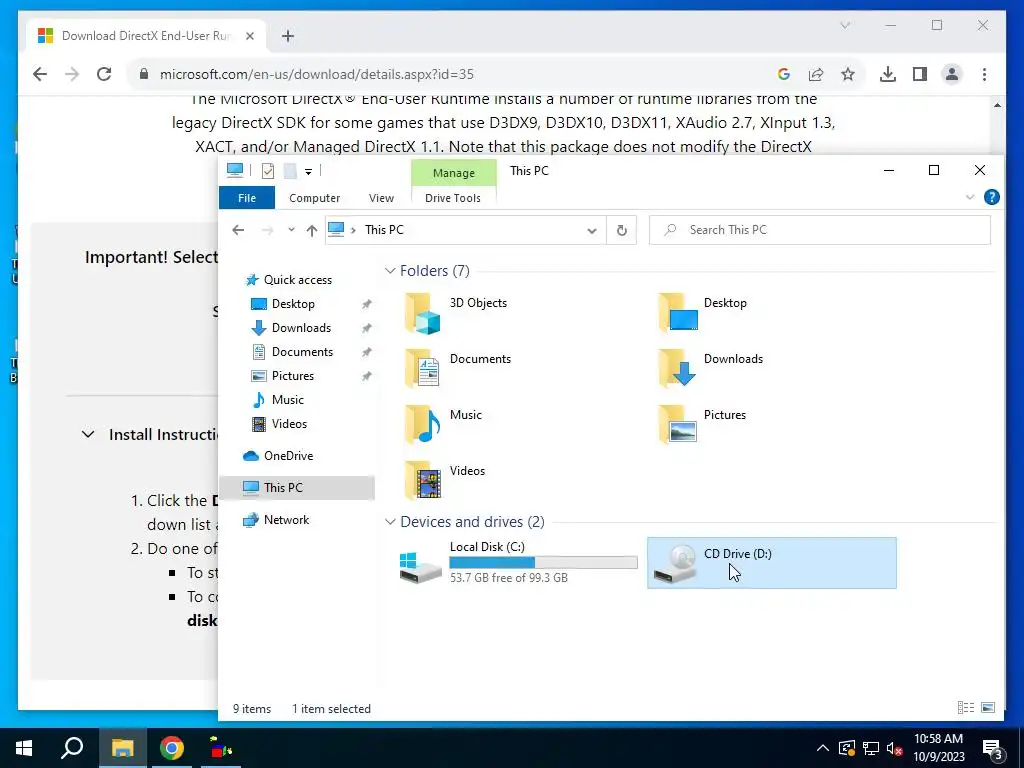Open recent locations dropdown arrow

coord(291,230)
